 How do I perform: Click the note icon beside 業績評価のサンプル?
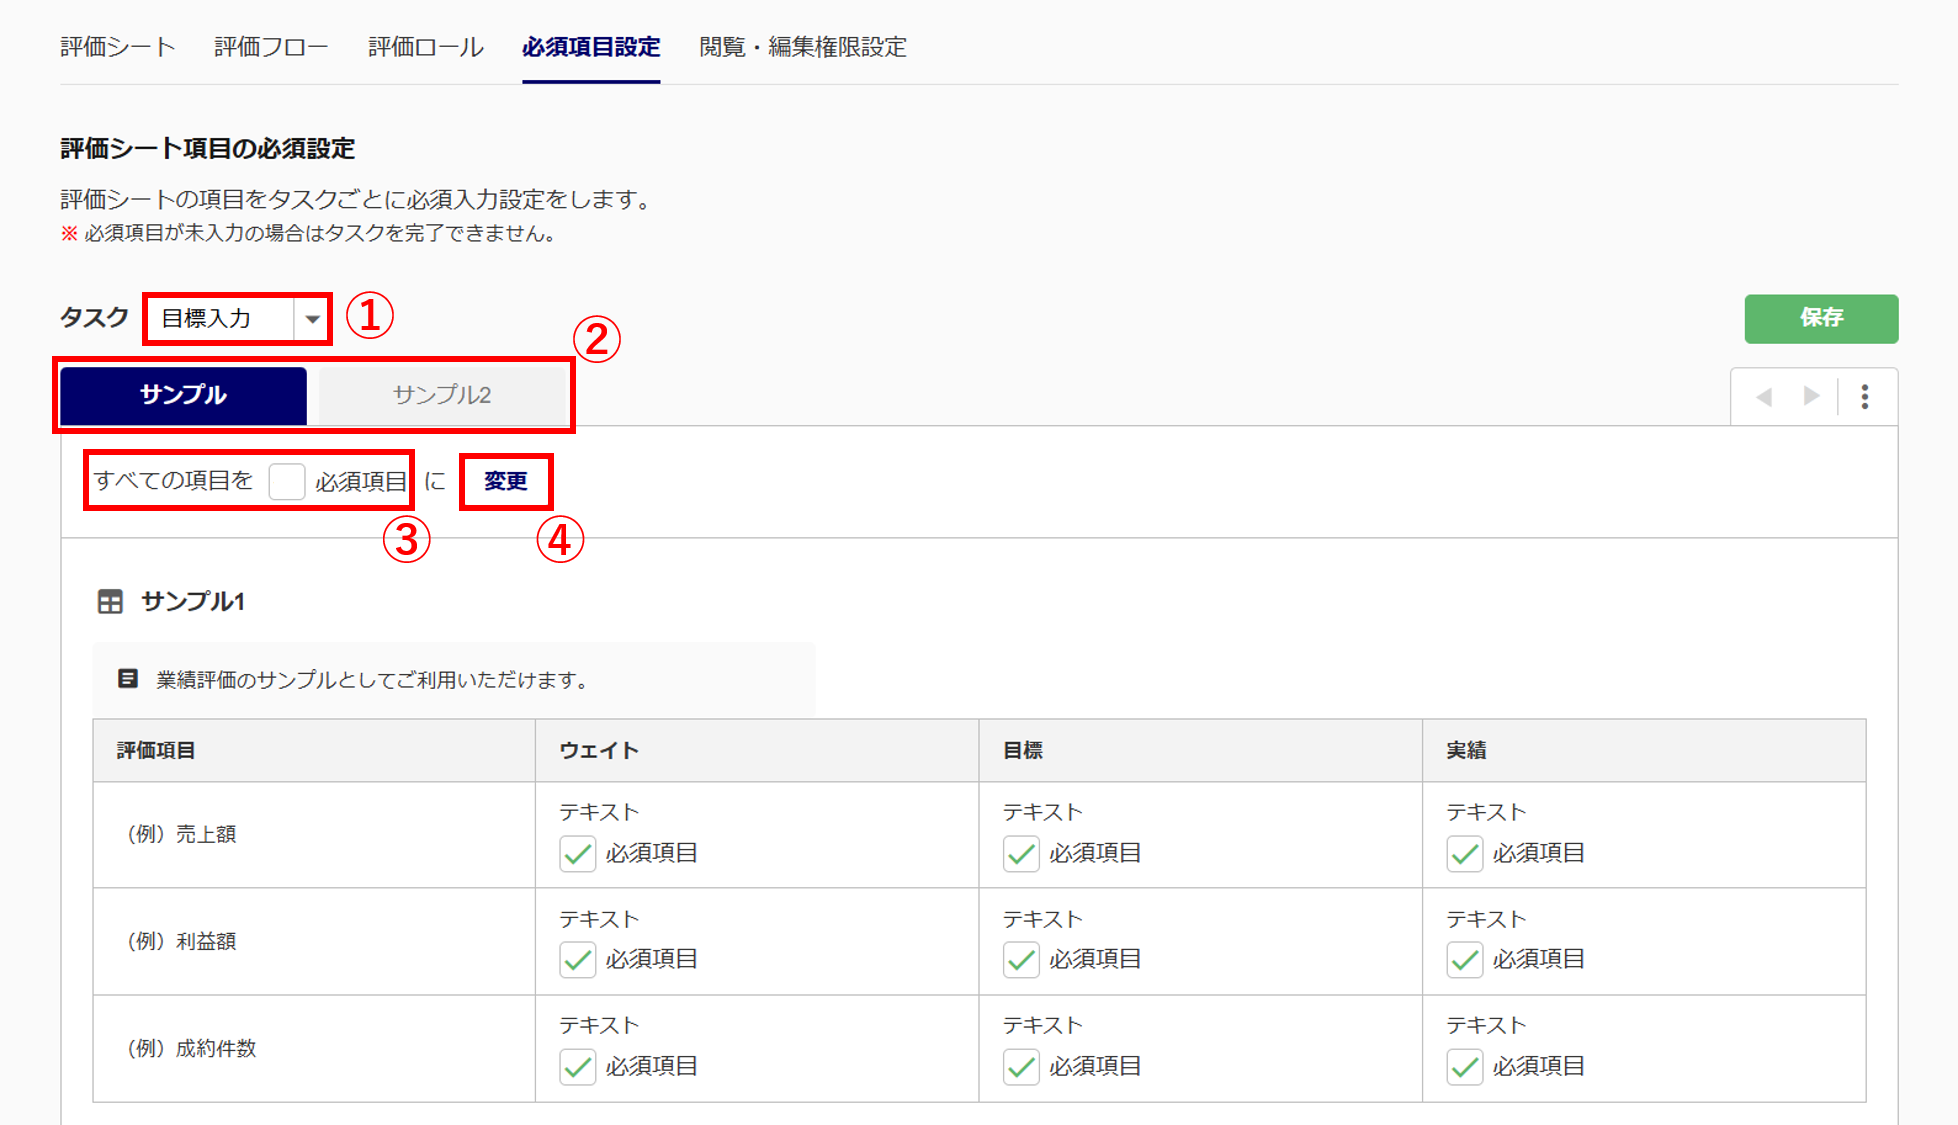click(128, 679)
